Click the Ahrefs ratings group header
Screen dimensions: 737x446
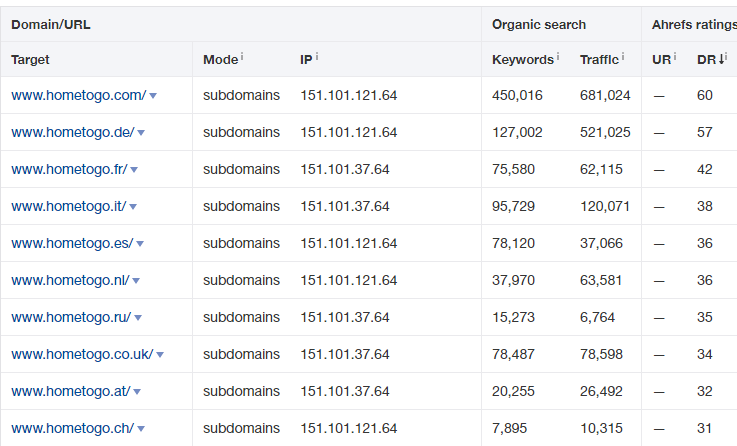(x=694, y=24)
